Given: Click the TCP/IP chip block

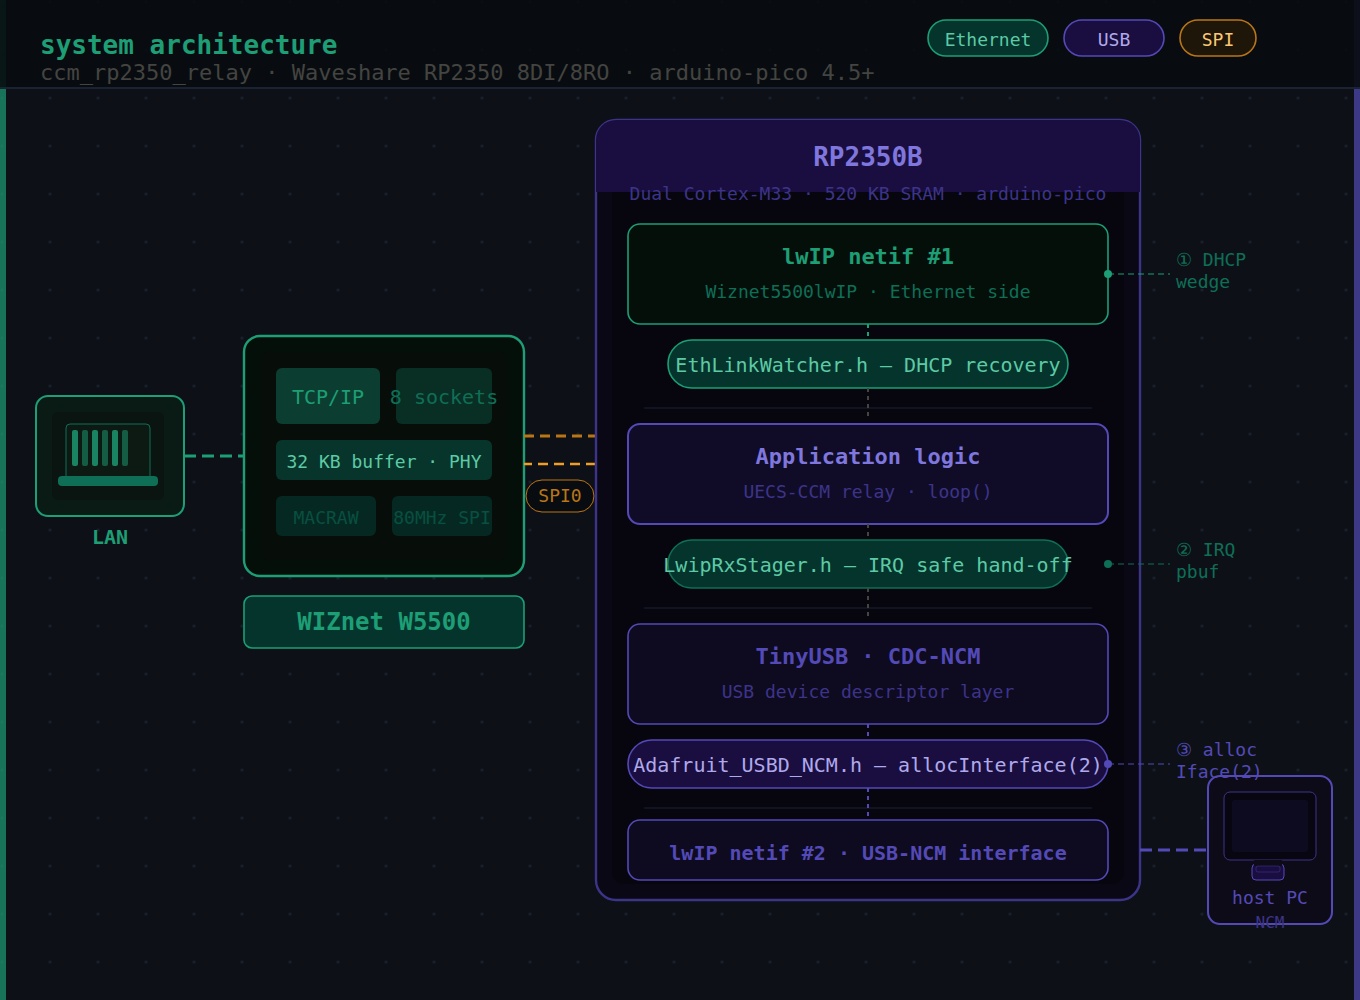Looking at the screenshot, I should (x=328, y=396).
